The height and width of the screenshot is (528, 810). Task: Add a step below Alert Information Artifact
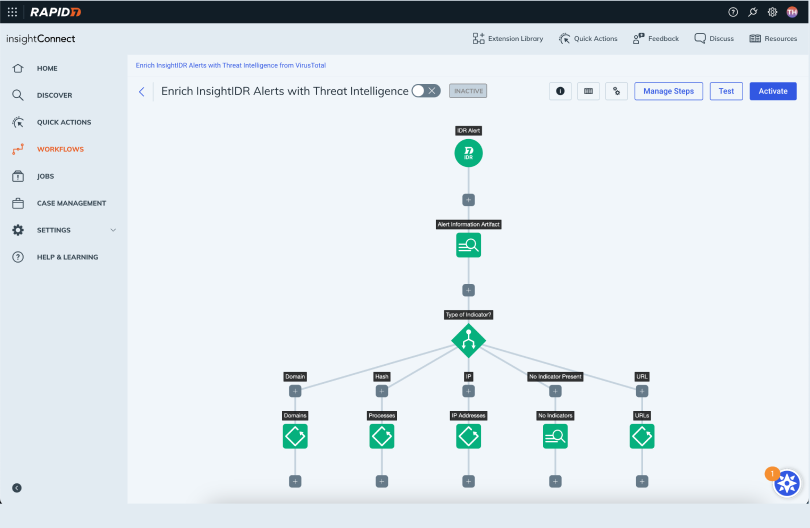pos(469,290)
